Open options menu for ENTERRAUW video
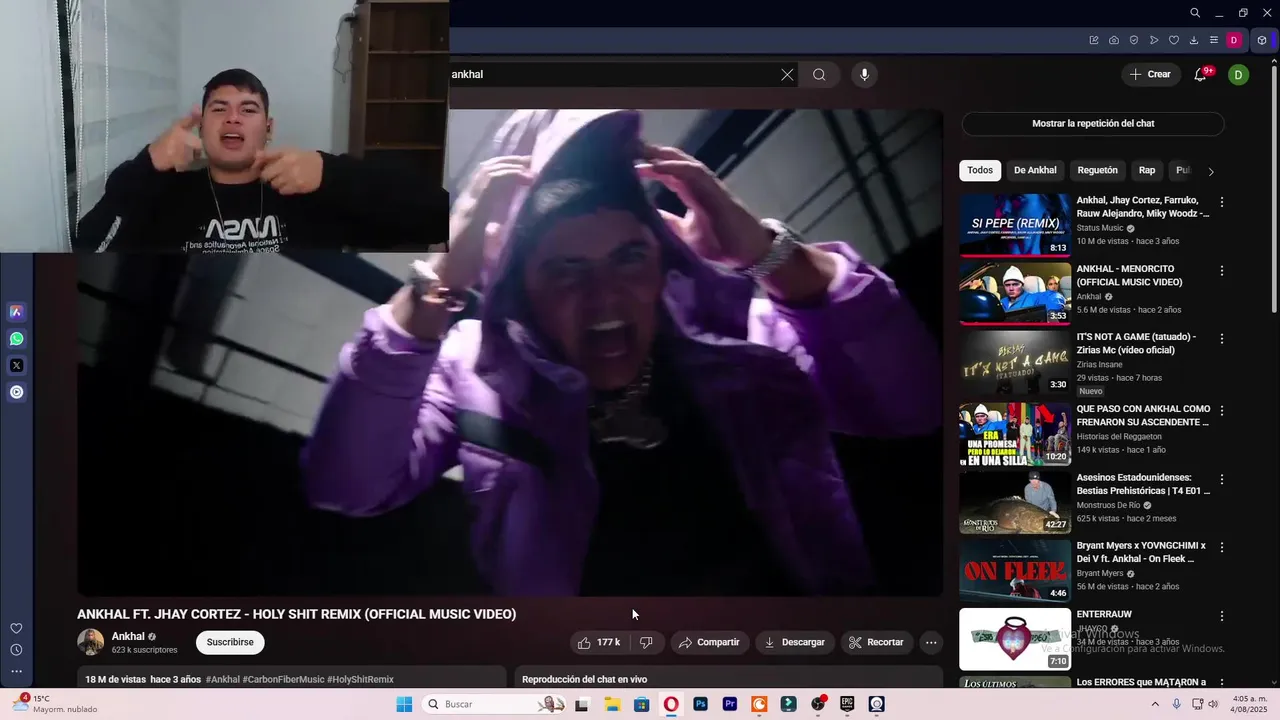This screenshot has height=720, width=1280. click(x=1221, y=616)
